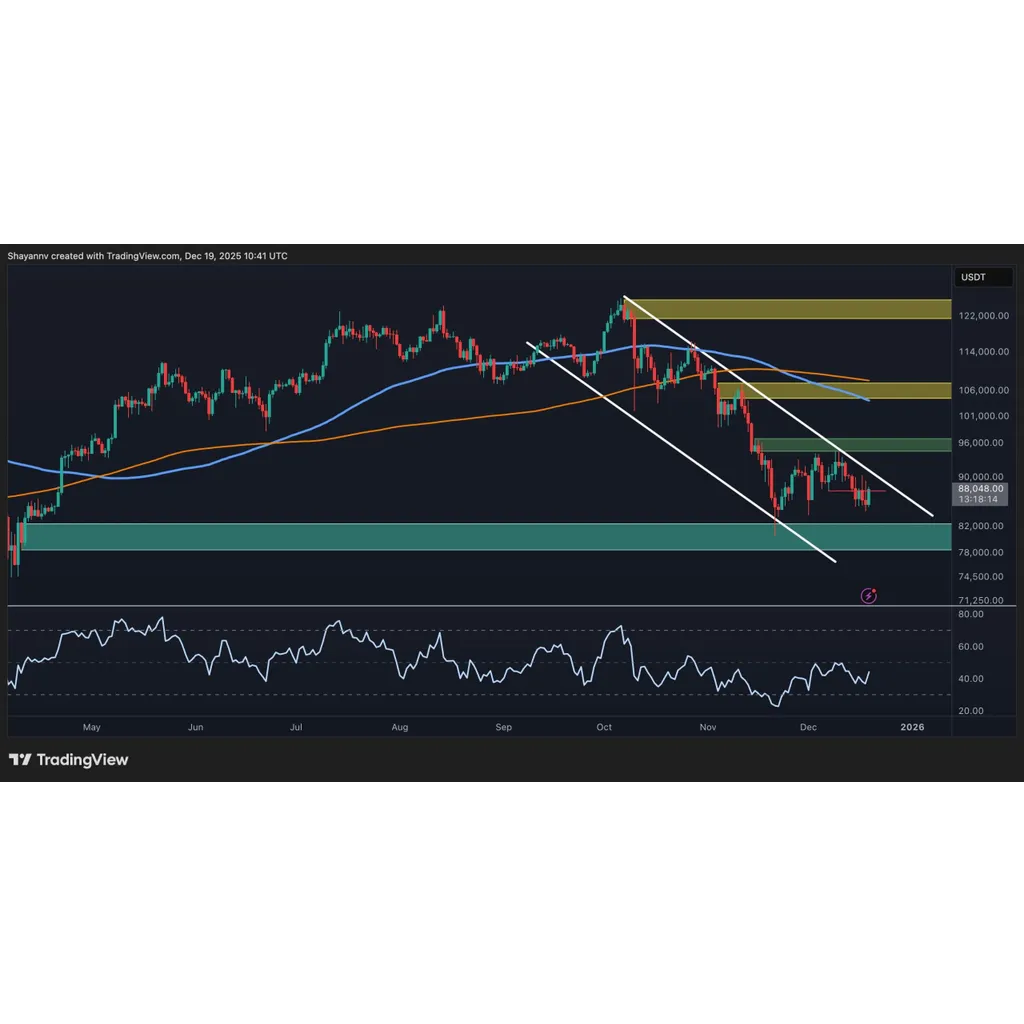
Task: Click the 96,000.00 price axis label
Action: coord(980,443)
